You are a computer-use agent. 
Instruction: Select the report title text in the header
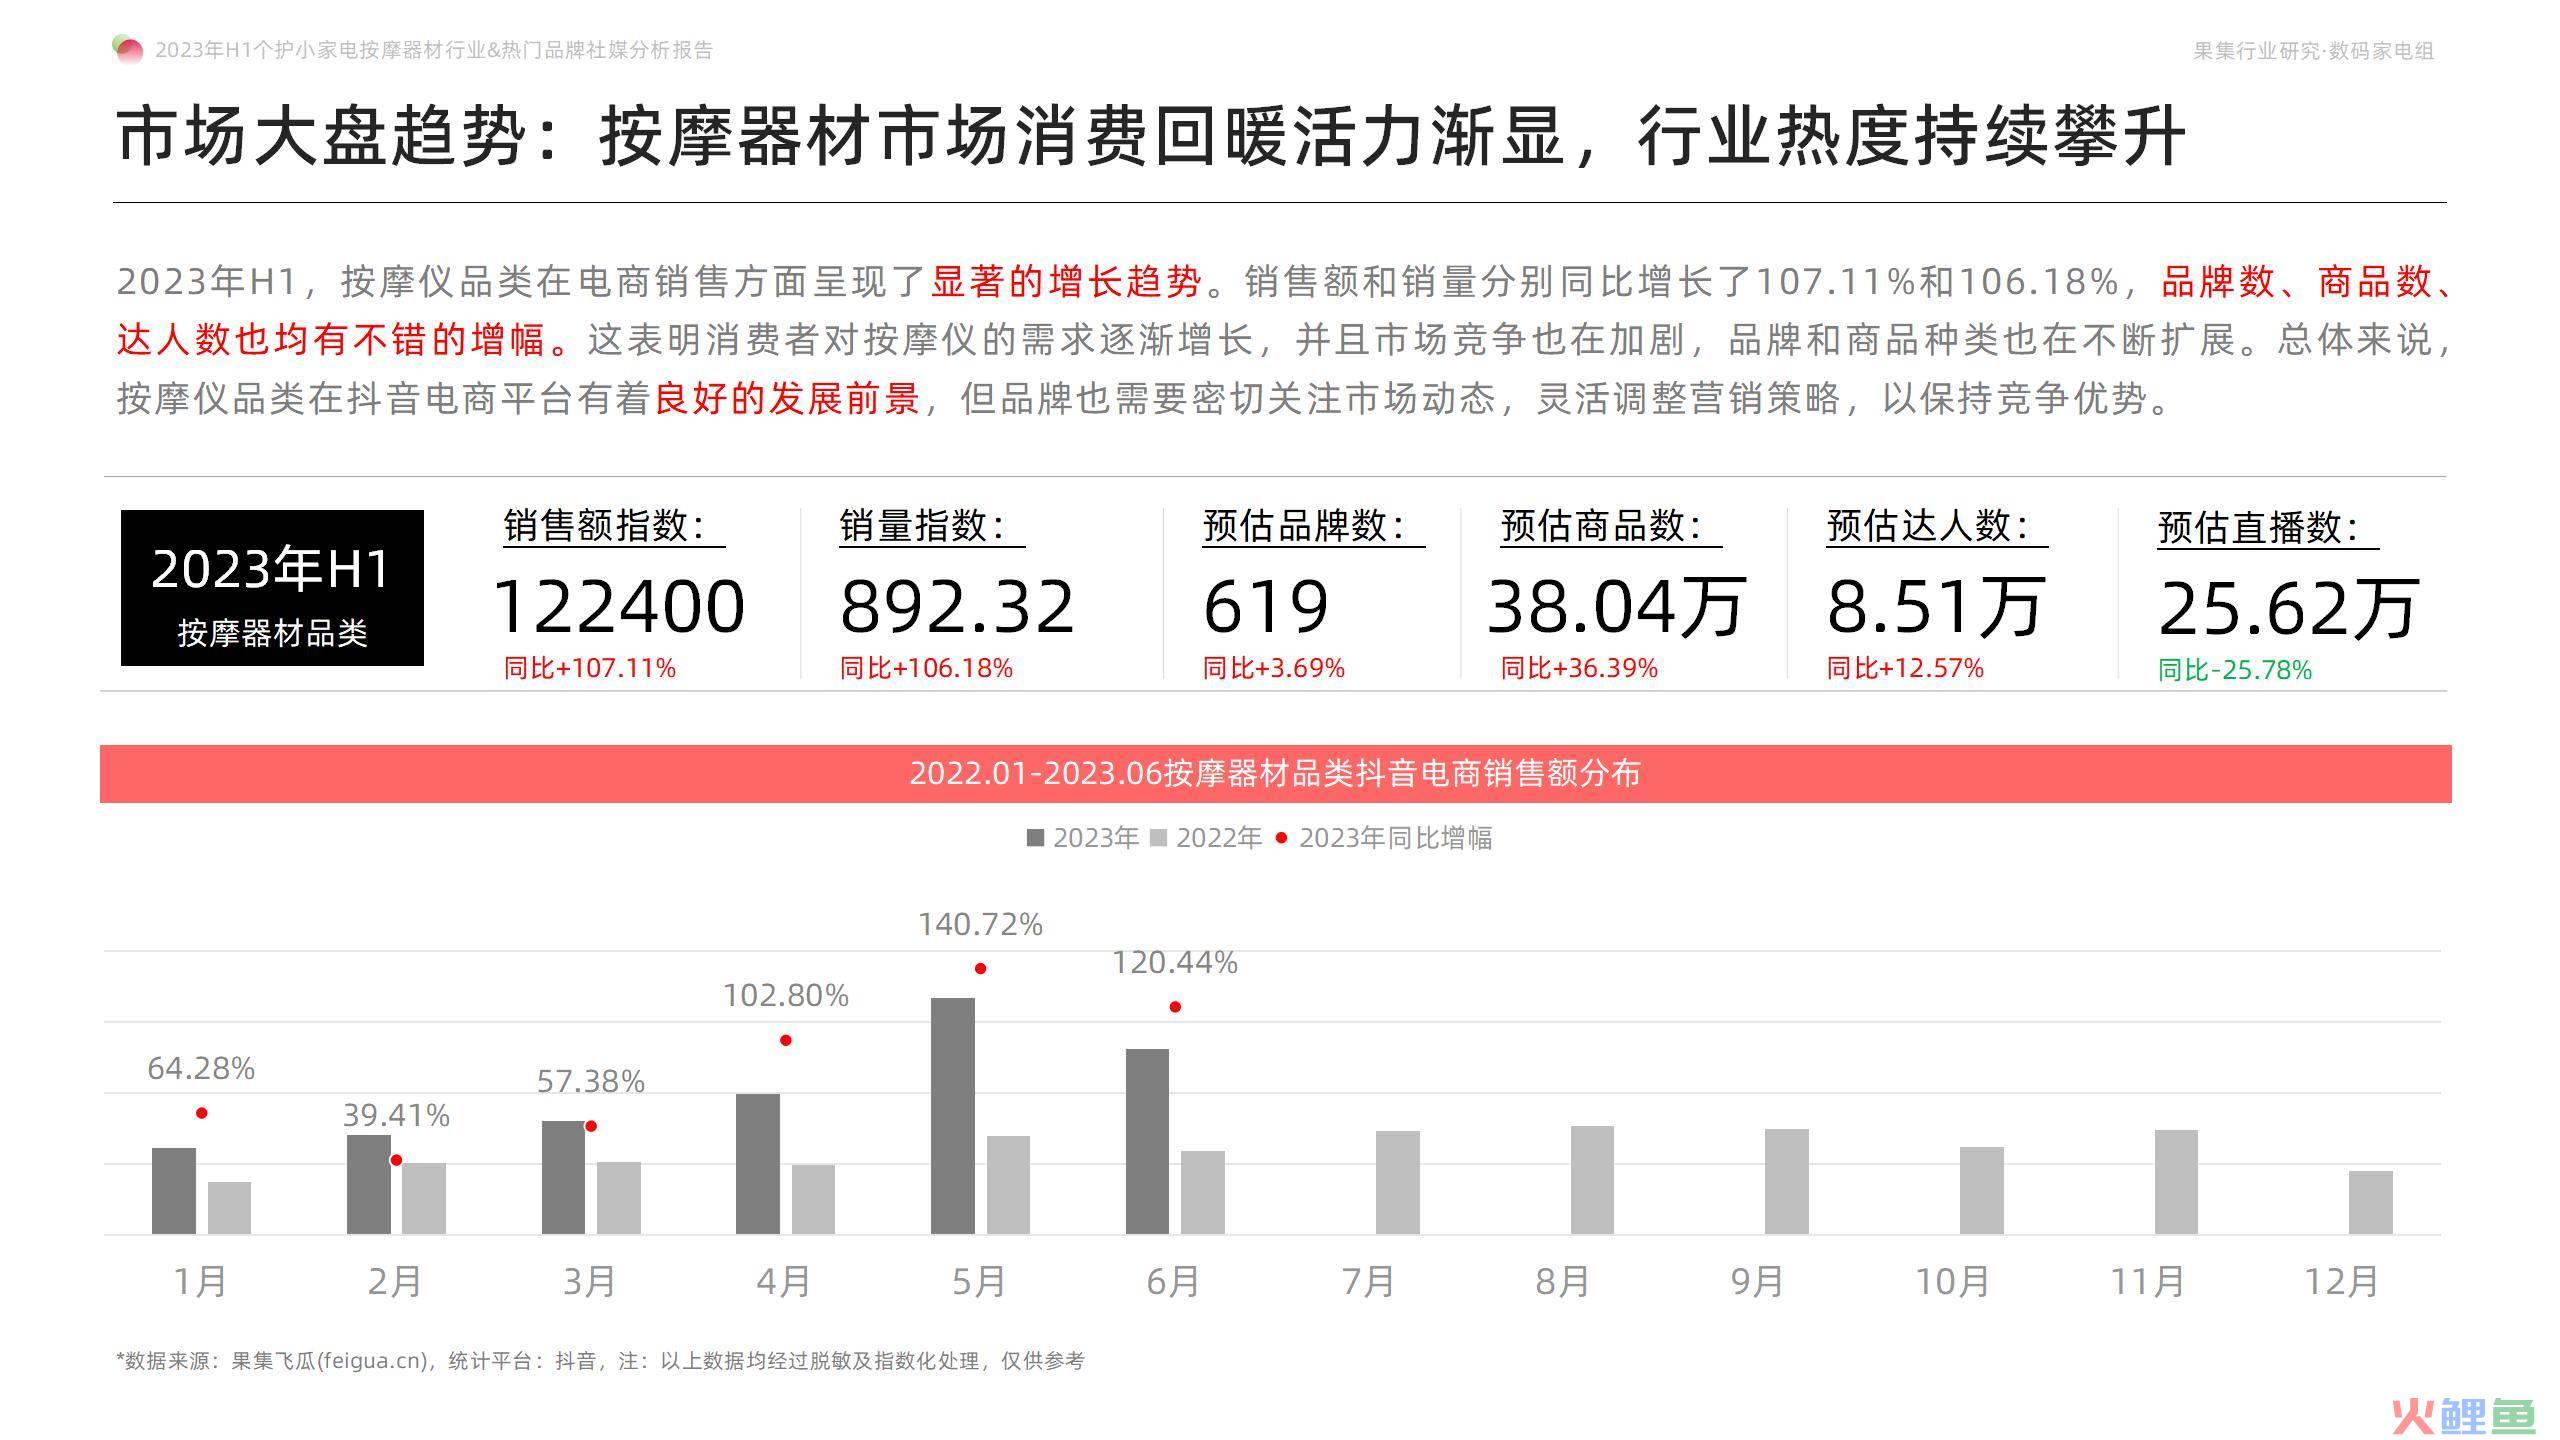(x=434, y=50)
